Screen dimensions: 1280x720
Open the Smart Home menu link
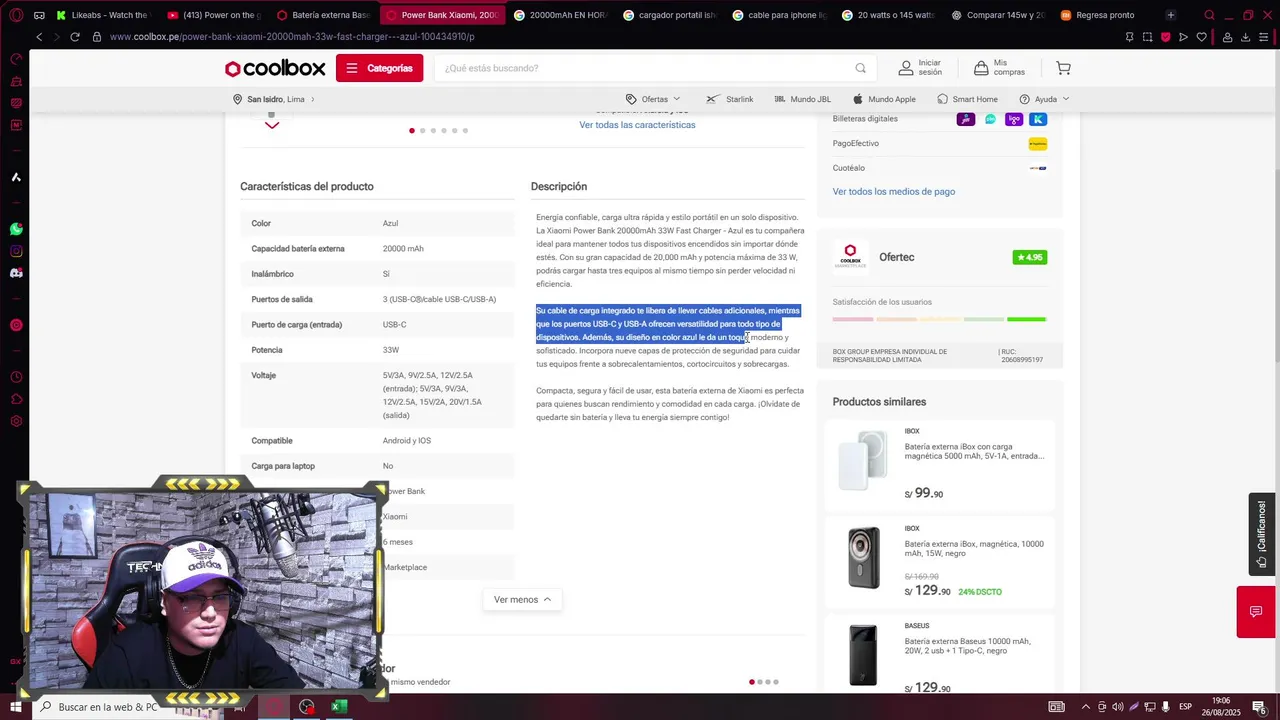pyautogui.click(x=967, y=99)
